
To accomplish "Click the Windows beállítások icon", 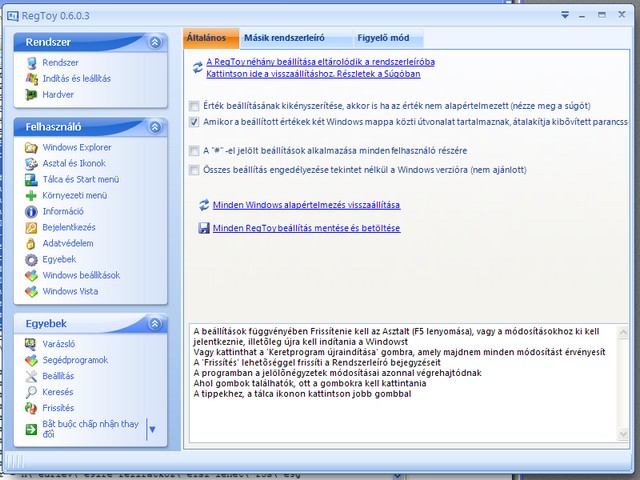I will (31, 276).
